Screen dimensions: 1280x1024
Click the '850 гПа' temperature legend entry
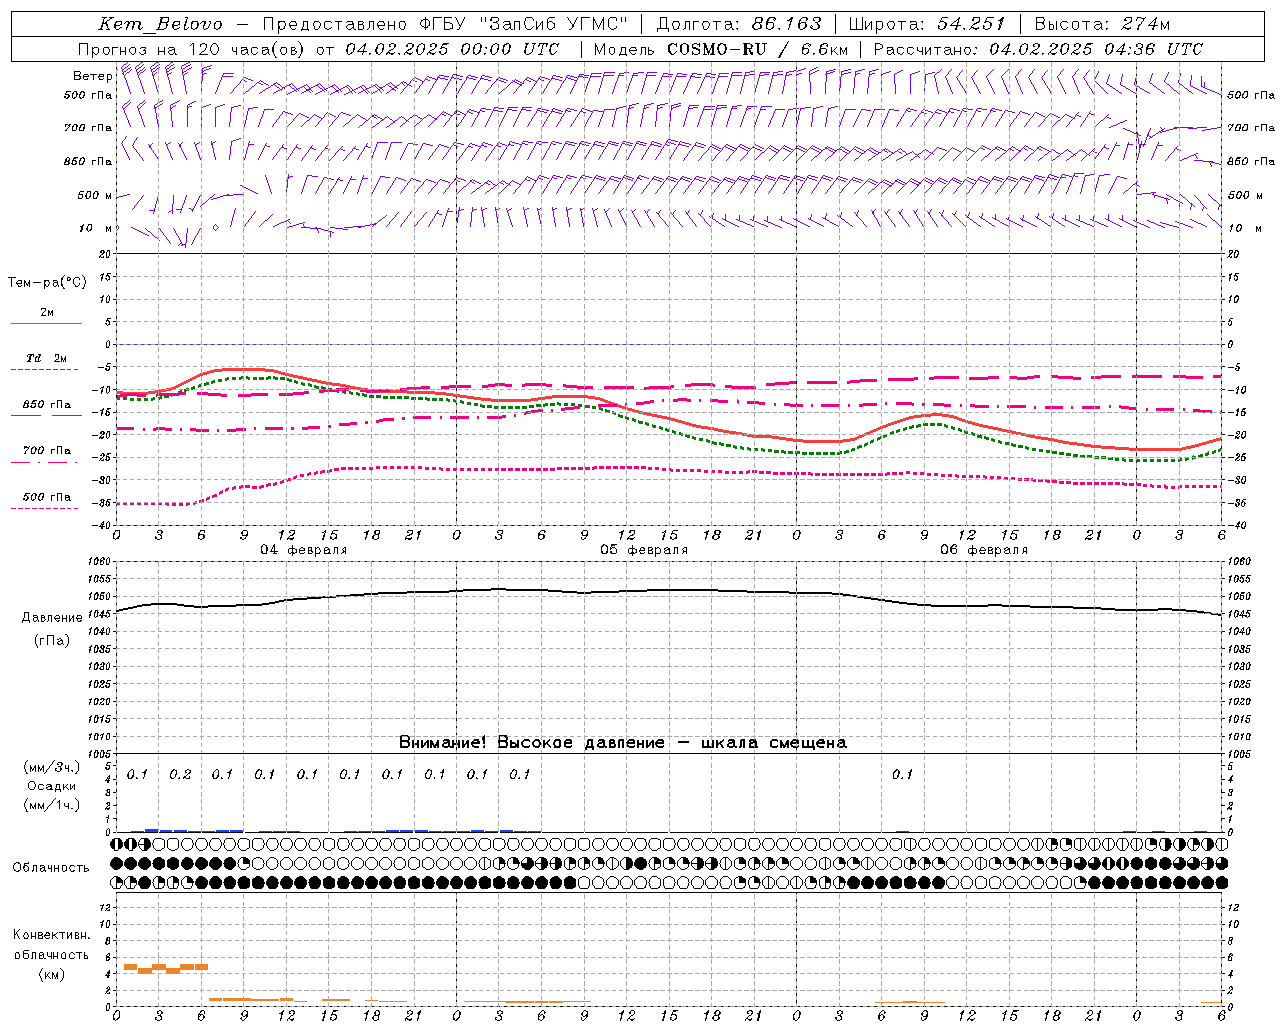[47, 404]
